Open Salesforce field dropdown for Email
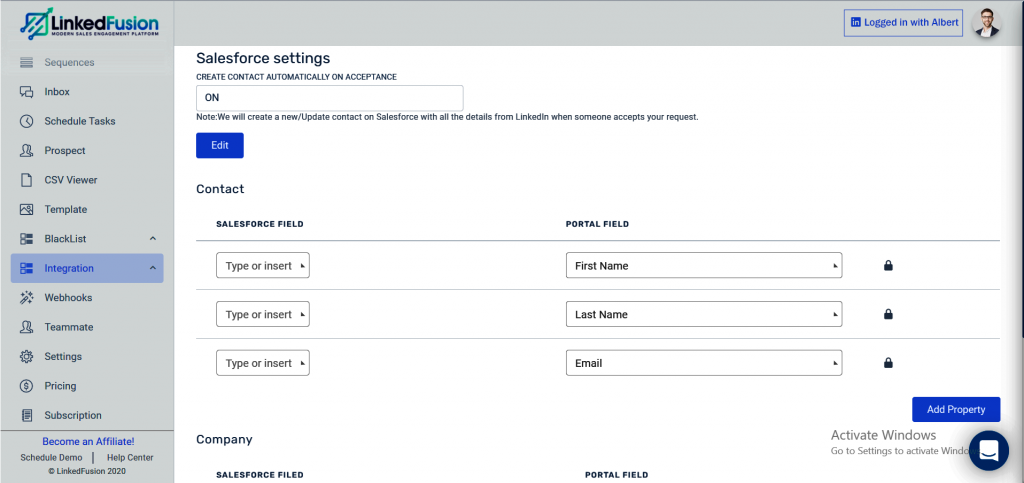This screenshot has height=483, width=1024. point(263,363)
